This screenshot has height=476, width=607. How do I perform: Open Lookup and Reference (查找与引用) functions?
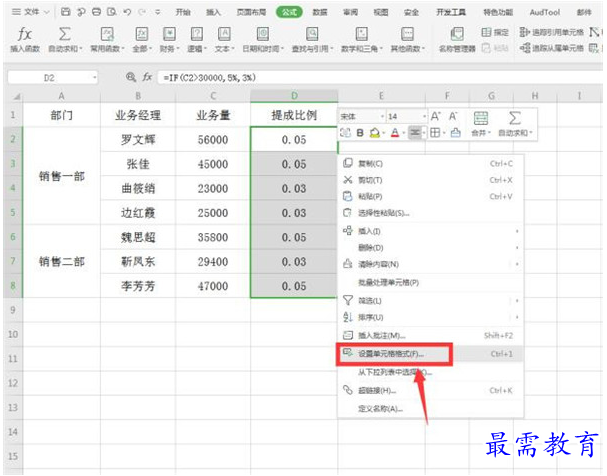(312, 39)
